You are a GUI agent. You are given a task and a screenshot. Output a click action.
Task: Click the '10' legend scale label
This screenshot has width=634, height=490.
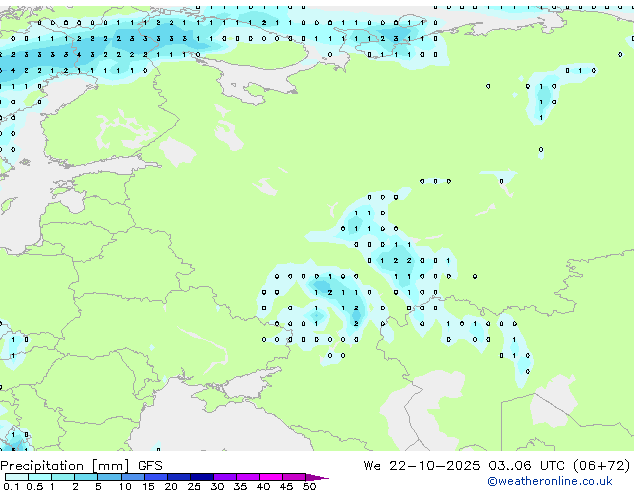125,486
